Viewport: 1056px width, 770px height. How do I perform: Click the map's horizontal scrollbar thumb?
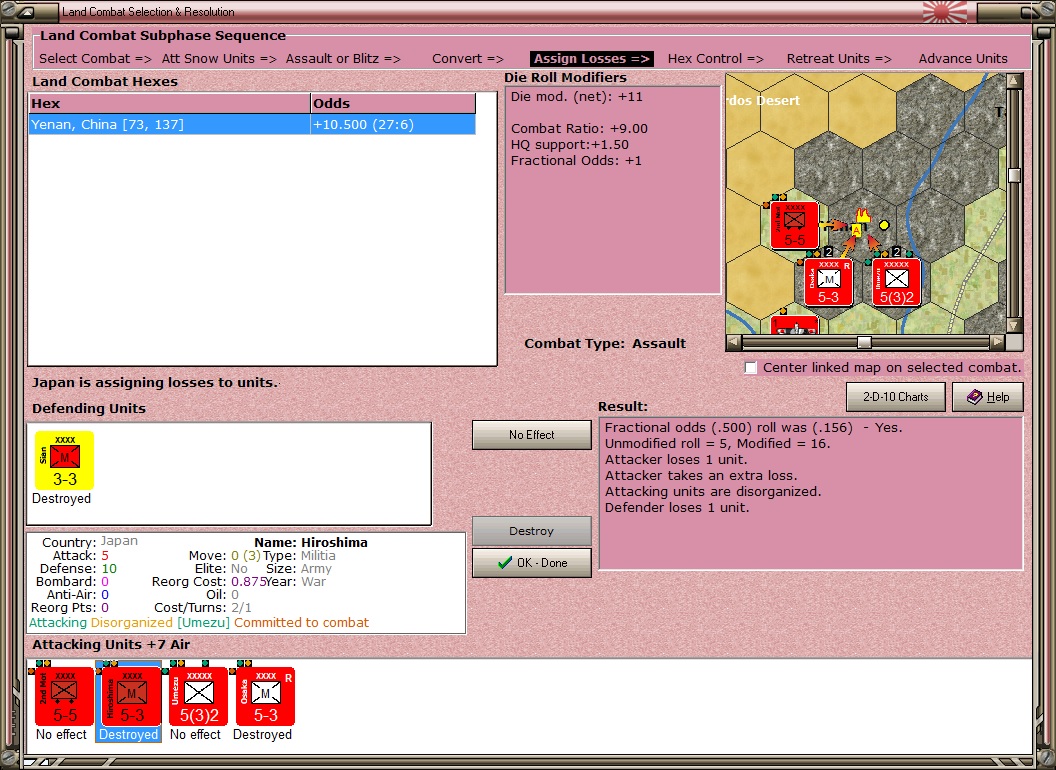tap(864, 342)
